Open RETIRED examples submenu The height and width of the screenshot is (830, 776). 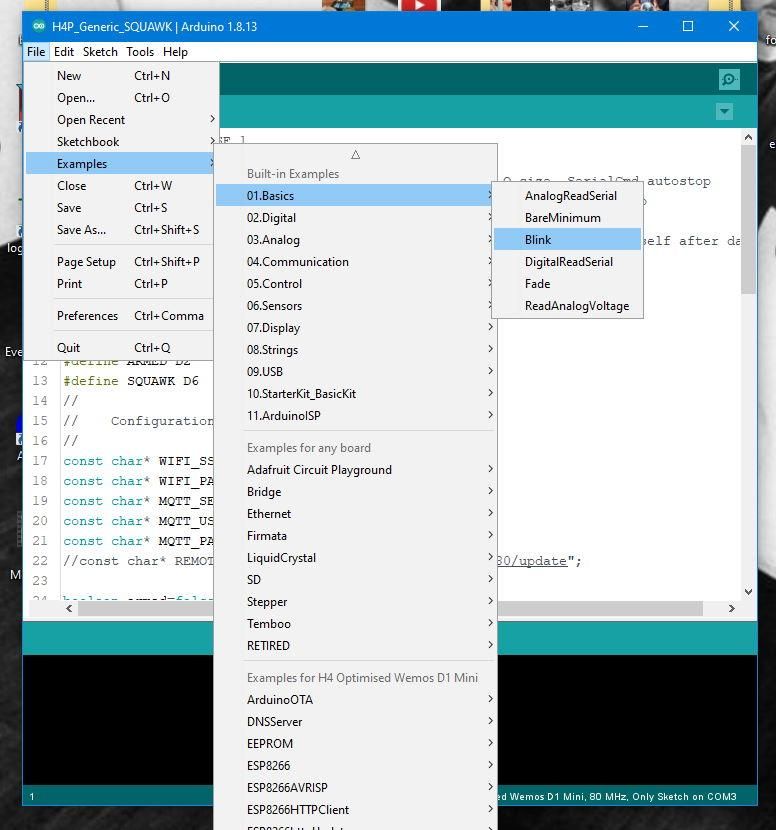click(x=355, y=646)
